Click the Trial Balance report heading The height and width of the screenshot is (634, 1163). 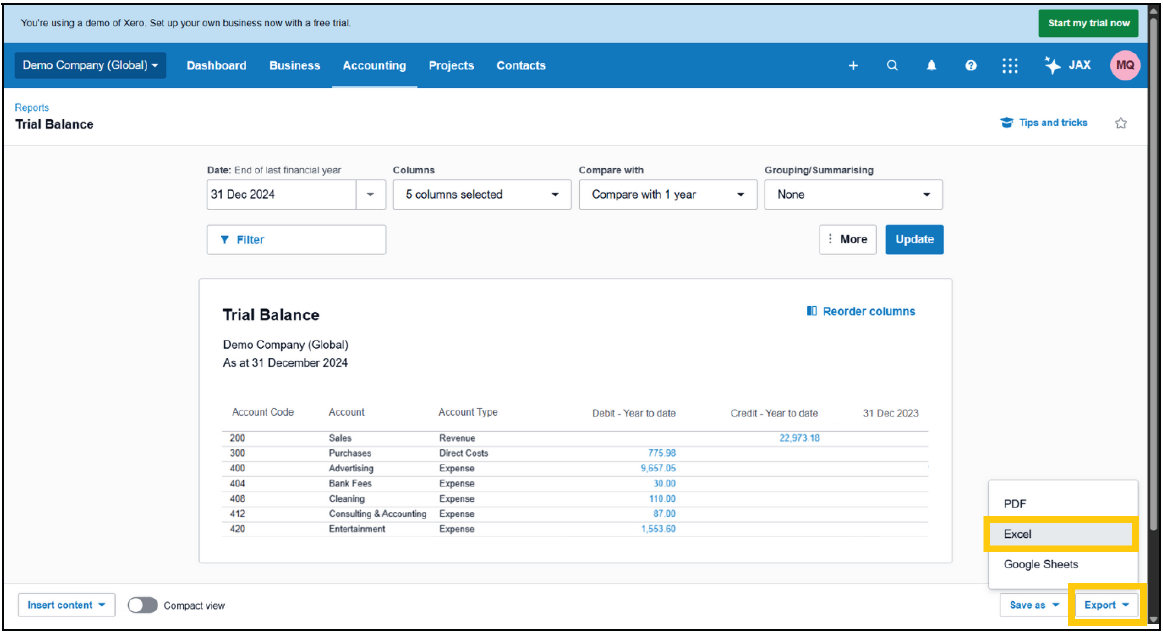pyautogui.click(x=271, y=314)
